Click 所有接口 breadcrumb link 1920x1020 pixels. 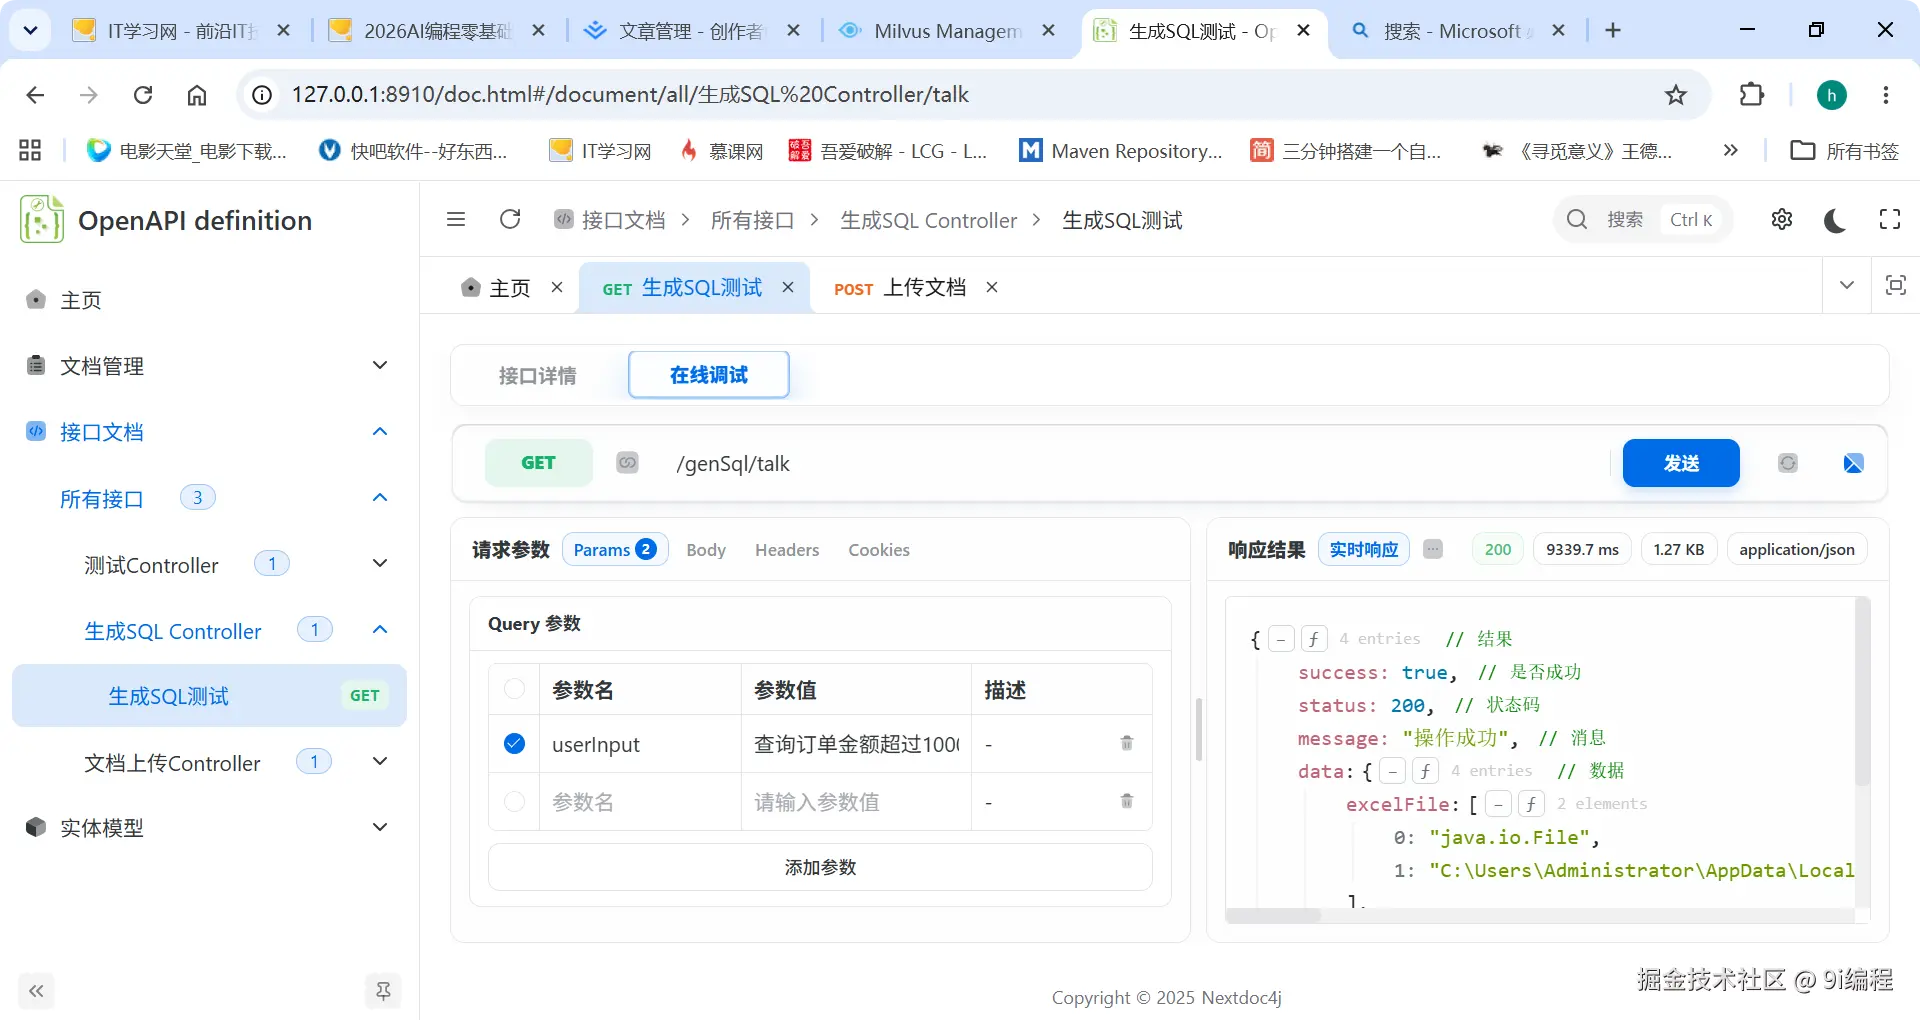coord(752,220)
